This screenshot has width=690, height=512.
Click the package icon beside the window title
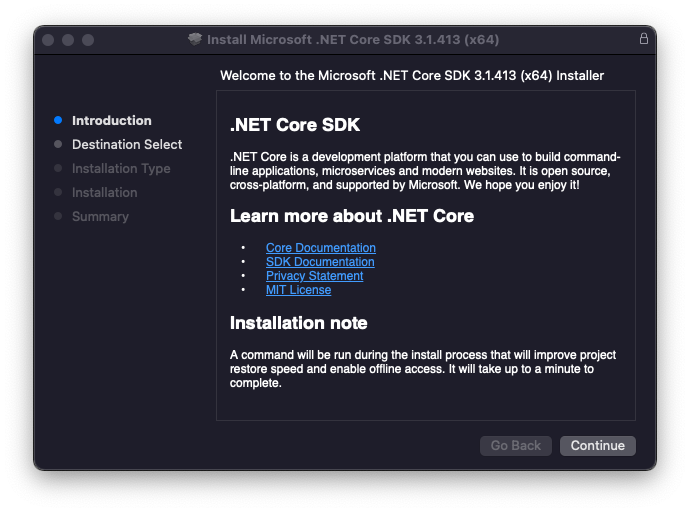pos(195,40)
